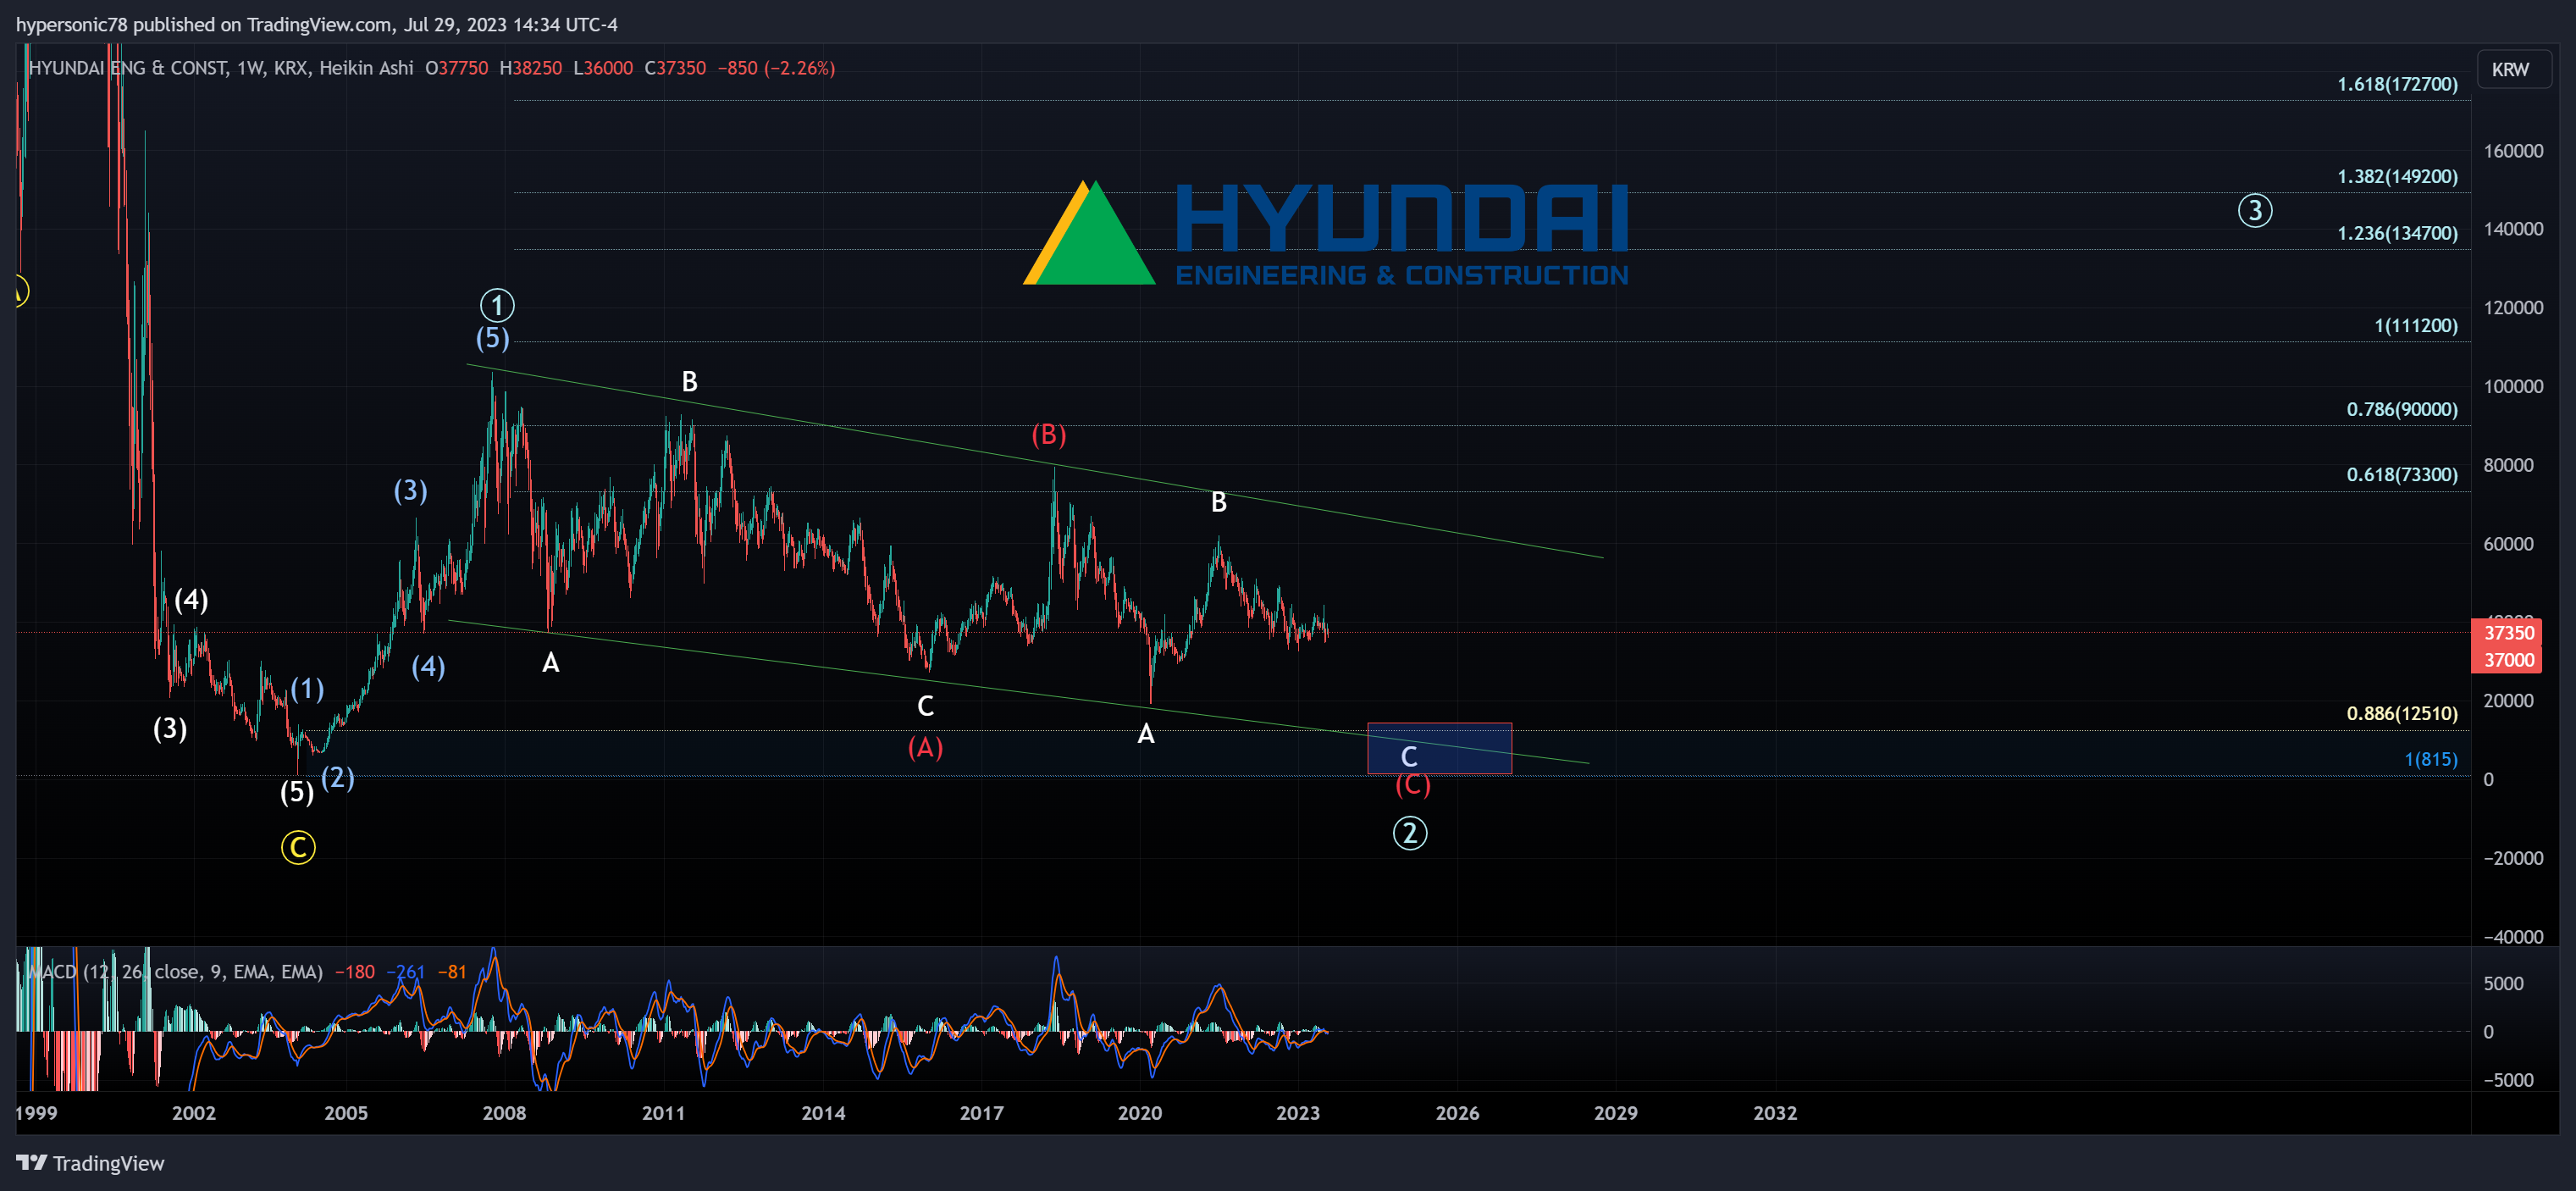Screen dimensions: 2576x1191
Task: Click the Hyundai Engineering & Construction logo image
Action: tap(1326, 234)
